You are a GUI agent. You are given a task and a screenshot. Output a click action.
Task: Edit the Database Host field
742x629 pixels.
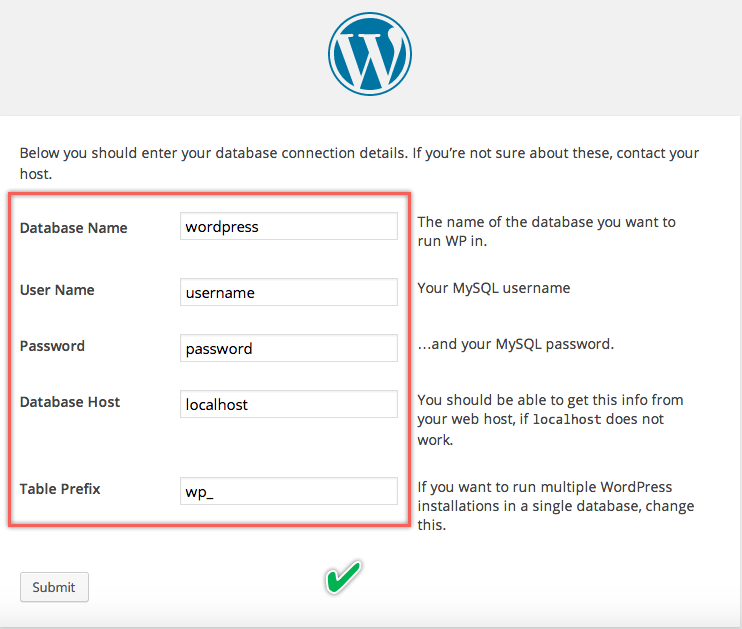pyautogui.click(x=289, y=404)
